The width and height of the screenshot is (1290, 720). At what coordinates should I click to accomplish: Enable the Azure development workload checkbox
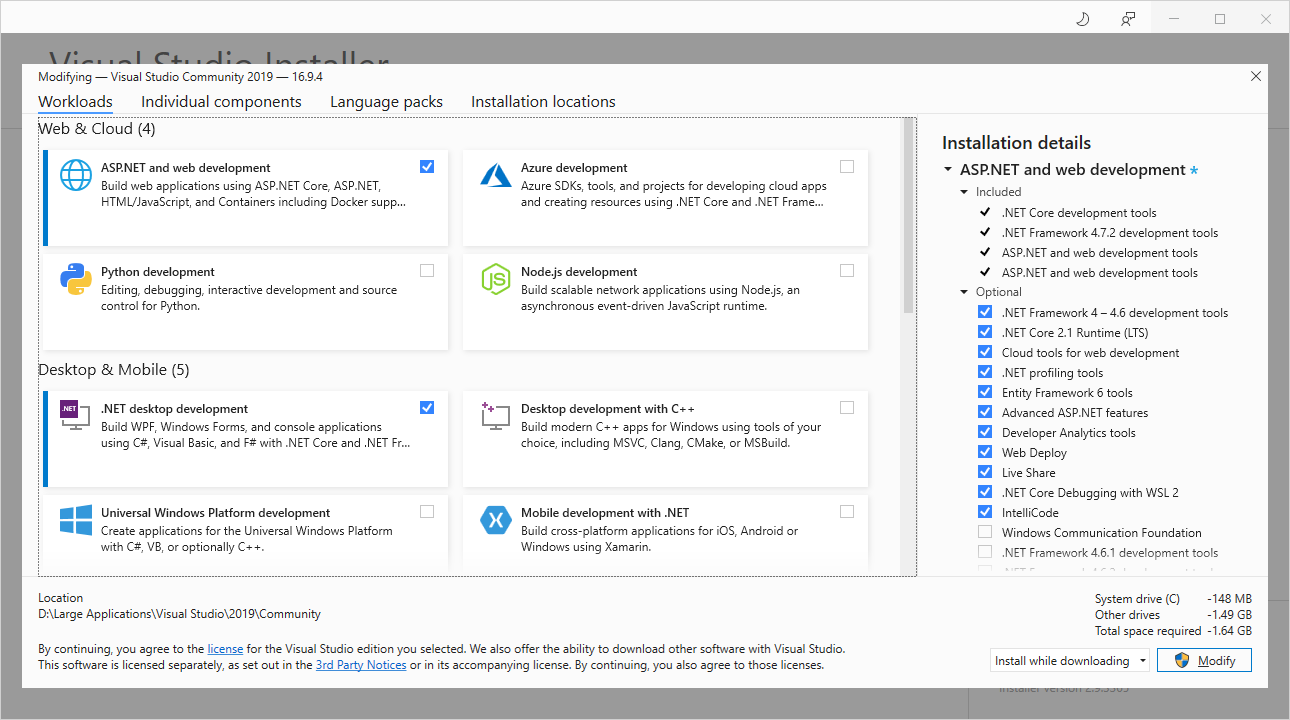coord(847,167)
